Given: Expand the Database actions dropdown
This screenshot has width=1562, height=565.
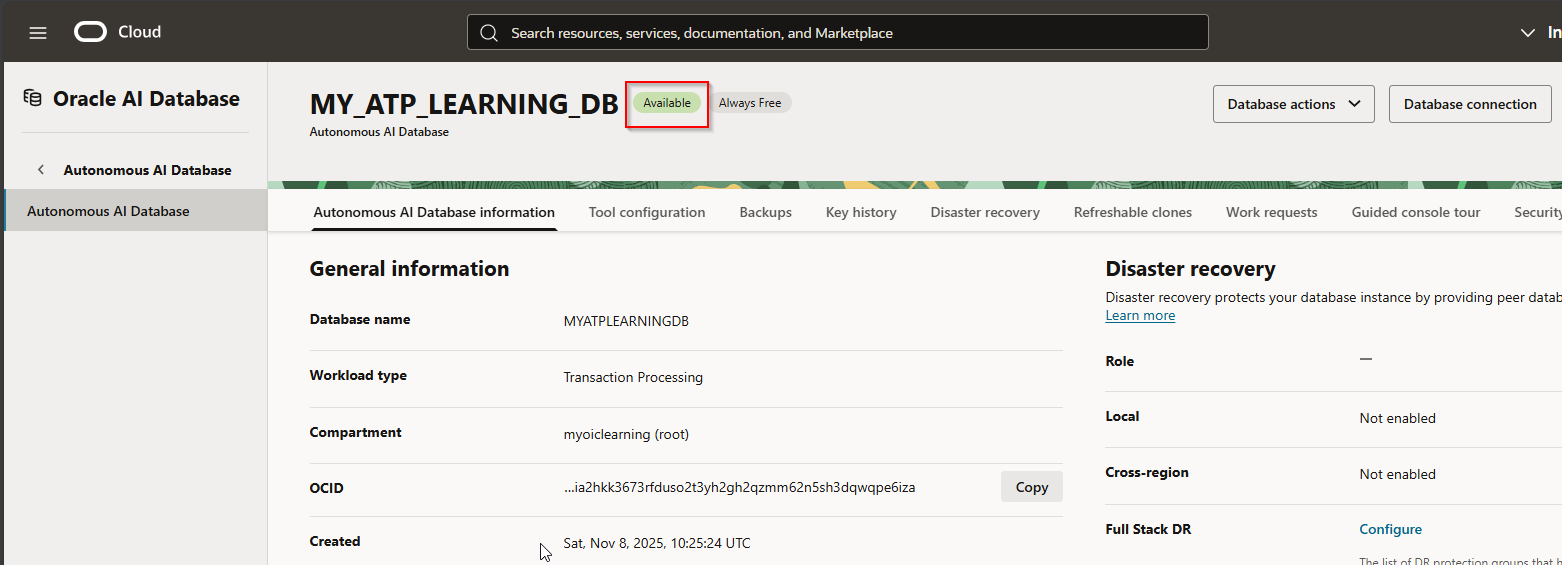Looking at the screenshot, I should pos(1293,104).
